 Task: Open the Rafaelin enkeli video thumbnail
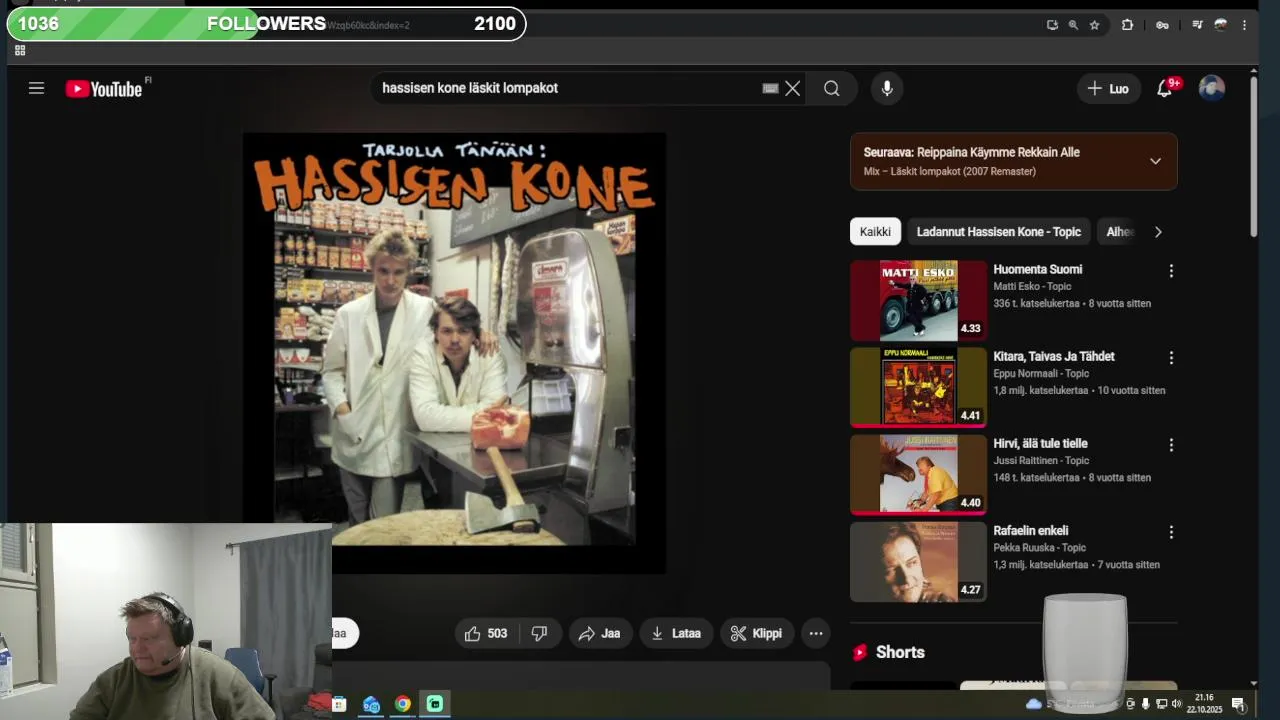pyautogui.click(x=918, y=561)
